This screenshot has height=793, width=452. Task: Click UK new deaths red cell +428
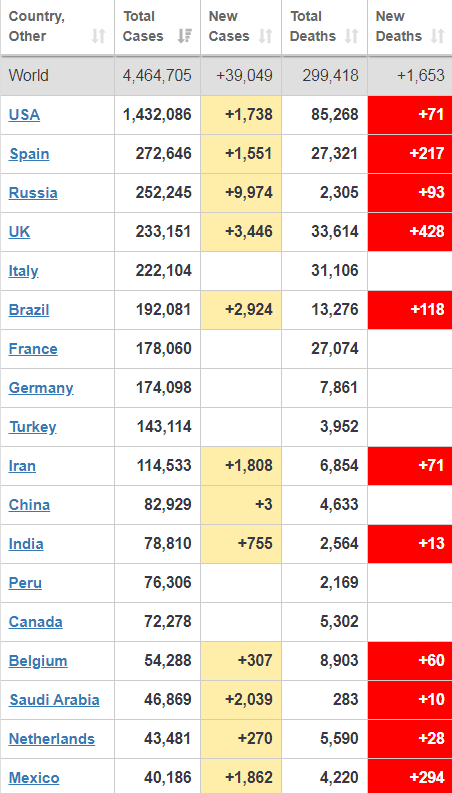coord(410,232)
